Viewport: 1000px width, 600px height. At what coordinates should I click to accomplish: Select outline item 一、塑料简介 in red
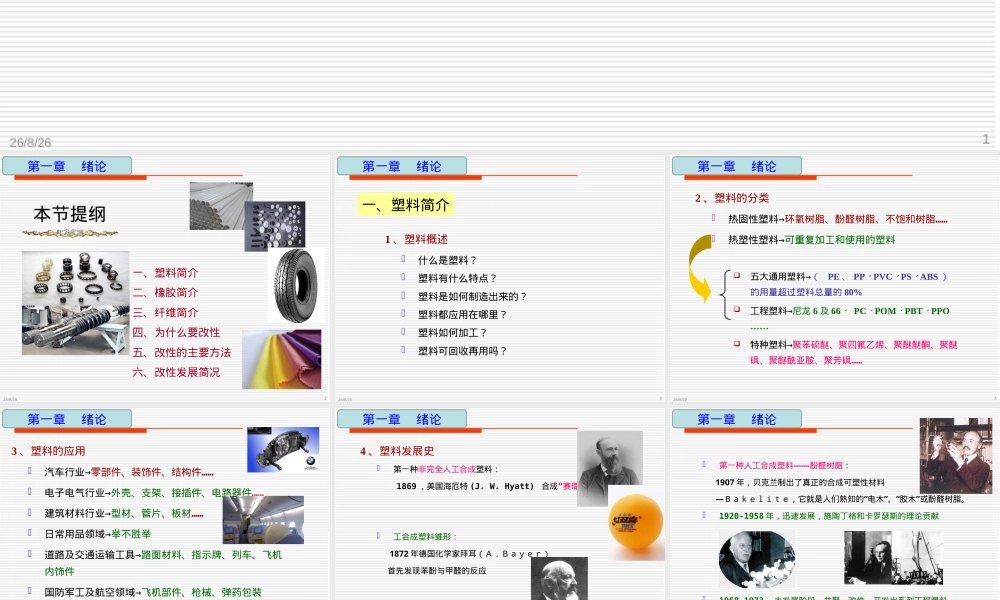point(166,273)
